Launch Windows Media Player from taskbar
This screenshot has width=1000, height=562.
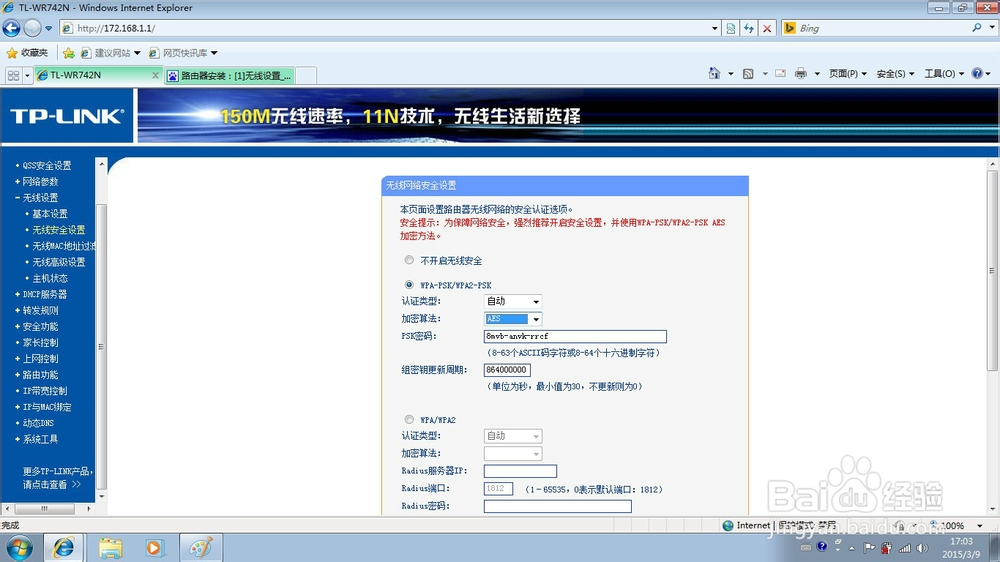[154, 548]
